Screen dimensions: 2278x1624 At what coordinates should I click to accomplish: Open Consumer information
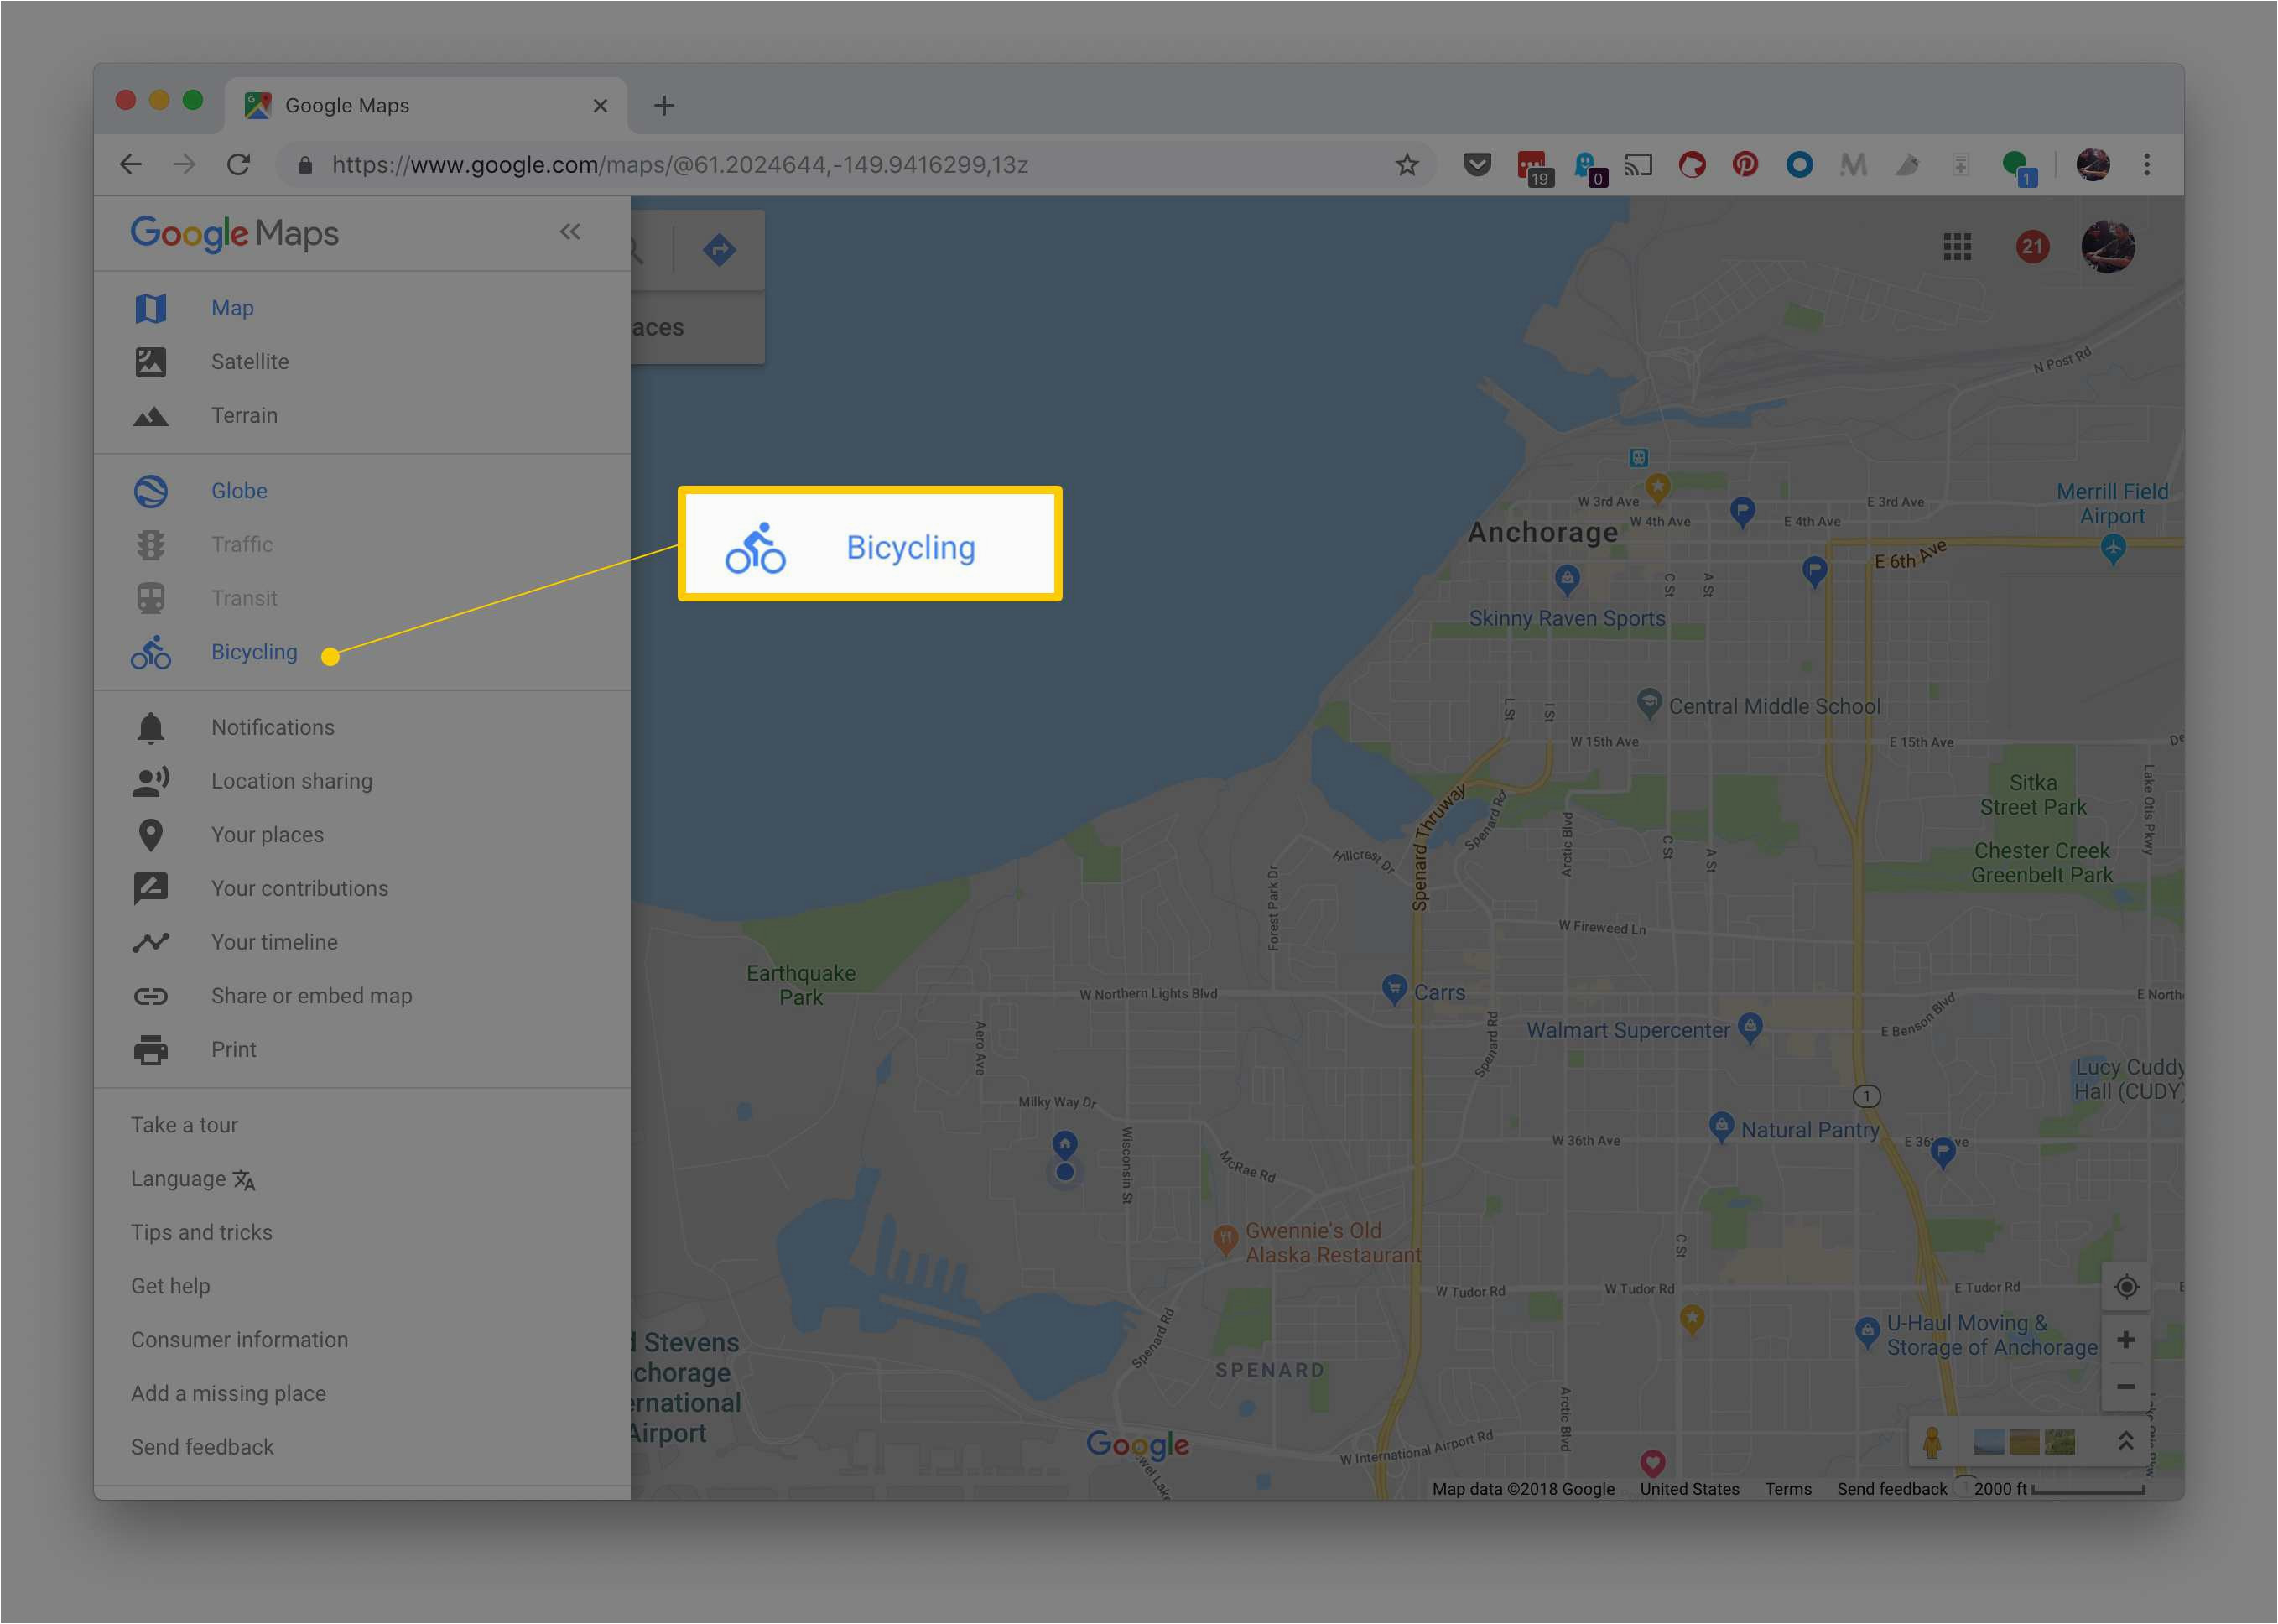pos(239,1340)
